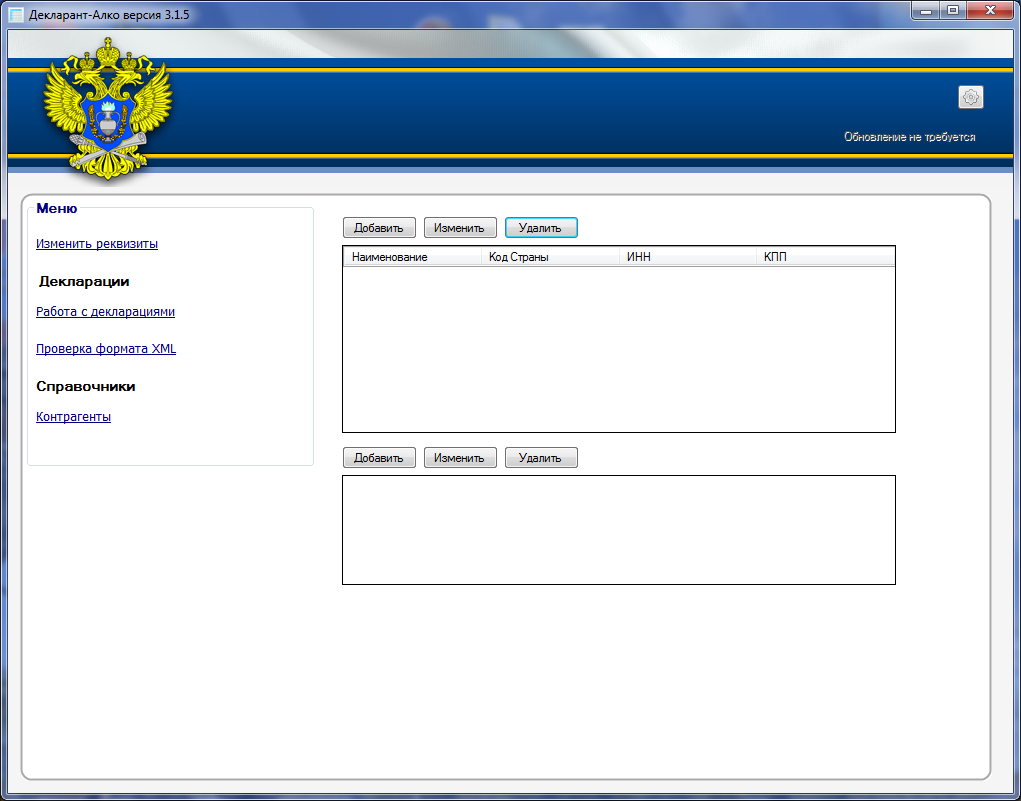Open settings via the gear icon
1021x801 pixels.
click(x=970, y=97)
